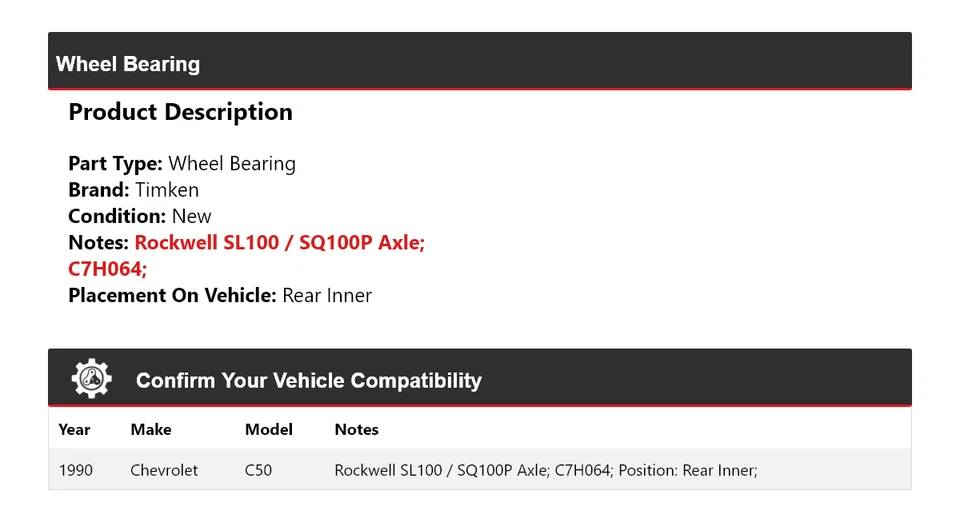Click the New condition value
Screen dimensions: 960x522
click(x=191, y=216)
